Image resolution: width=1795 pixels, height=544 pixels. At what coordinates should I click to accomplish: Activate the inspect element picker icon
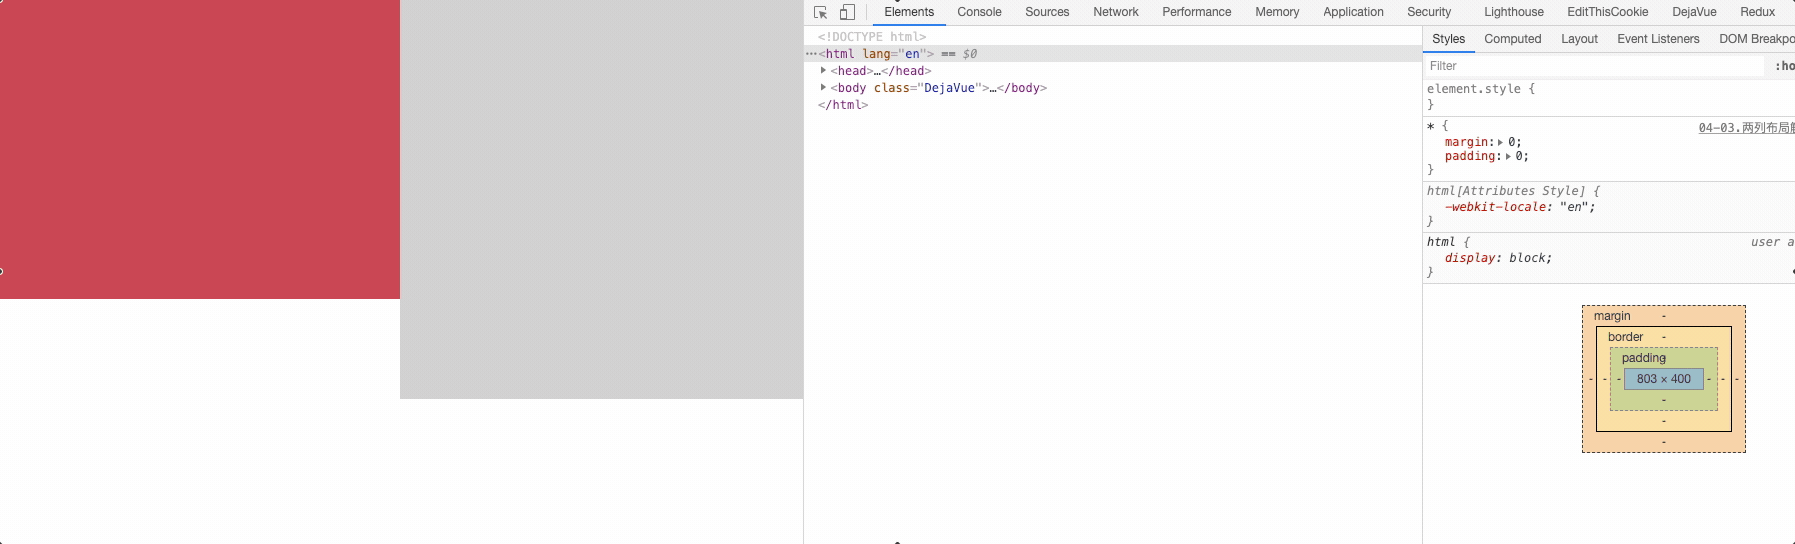pos(820,12)
